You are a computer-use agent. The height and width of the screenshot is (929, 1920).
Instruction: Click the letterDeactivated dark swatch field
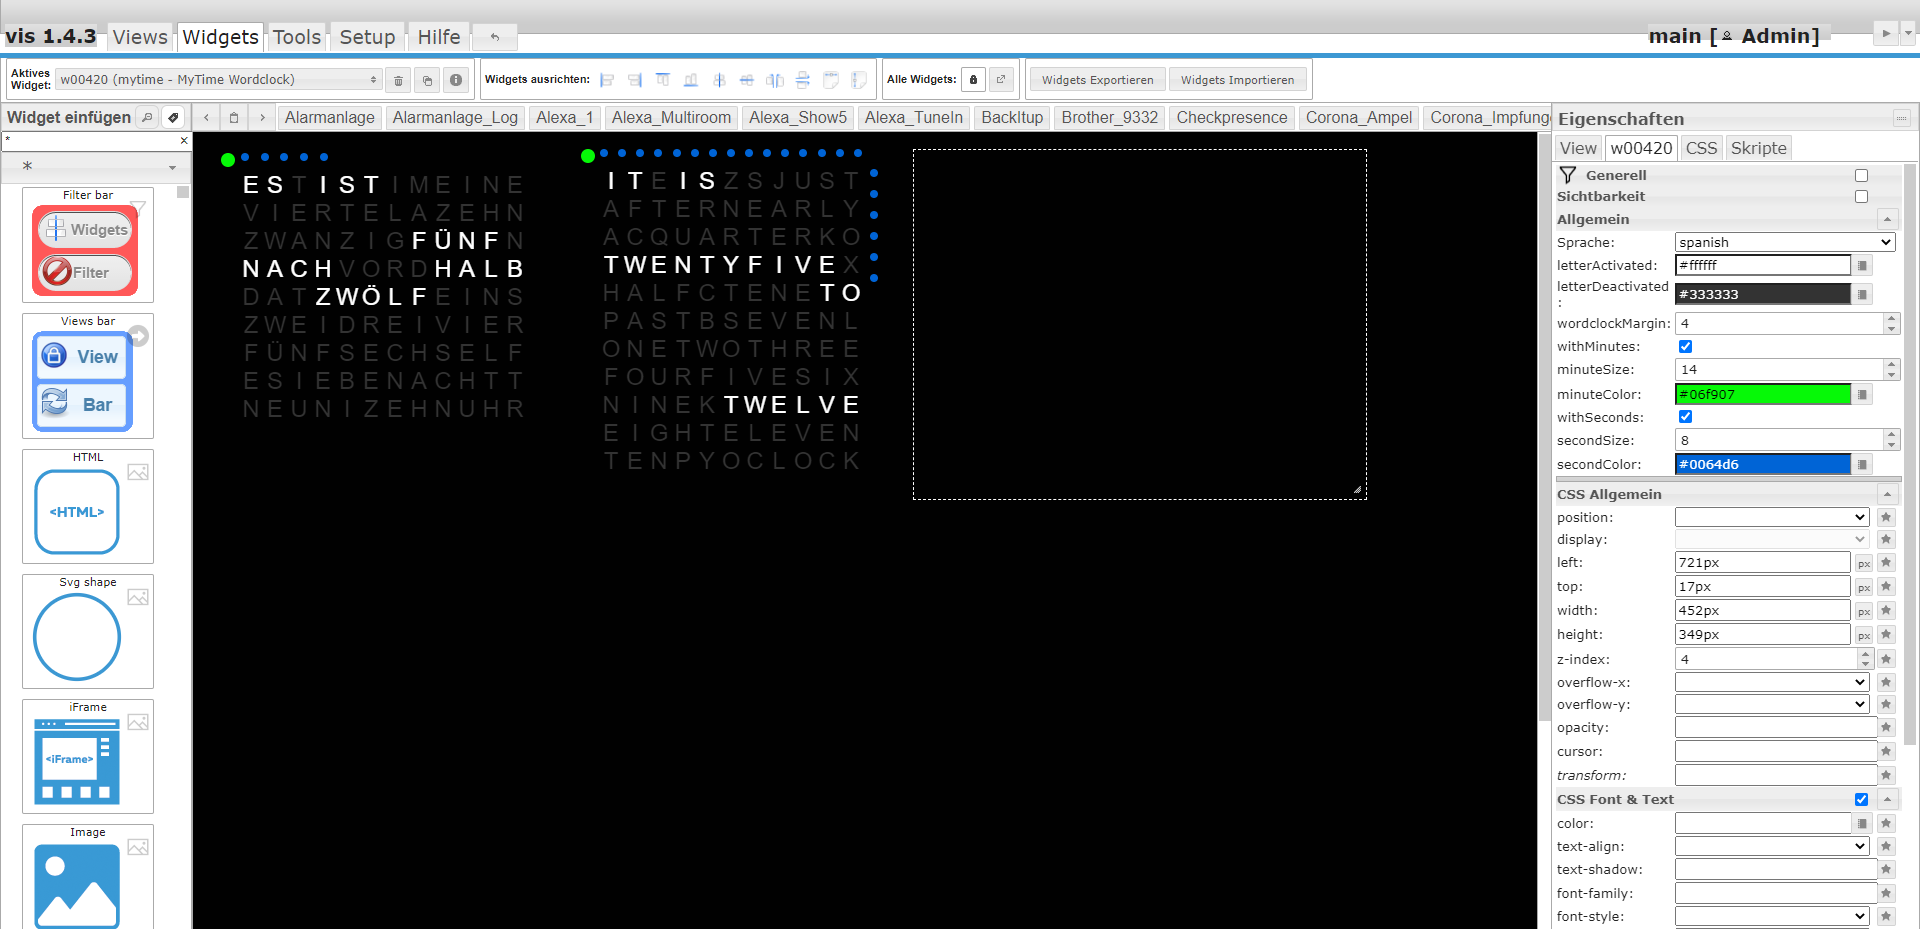point(1763,294)
